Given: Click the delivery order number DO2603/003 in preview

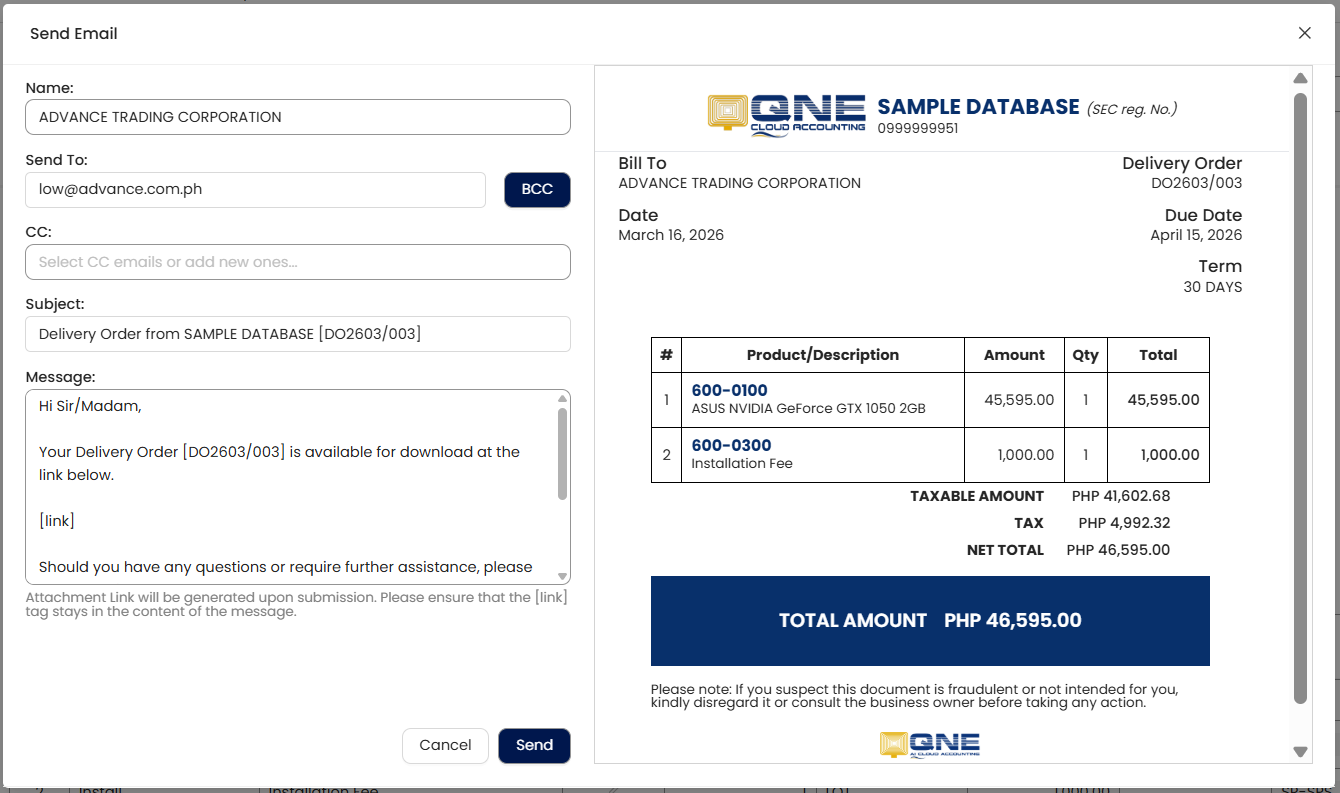Looking at the screenshot, I should pos(1196,183).
